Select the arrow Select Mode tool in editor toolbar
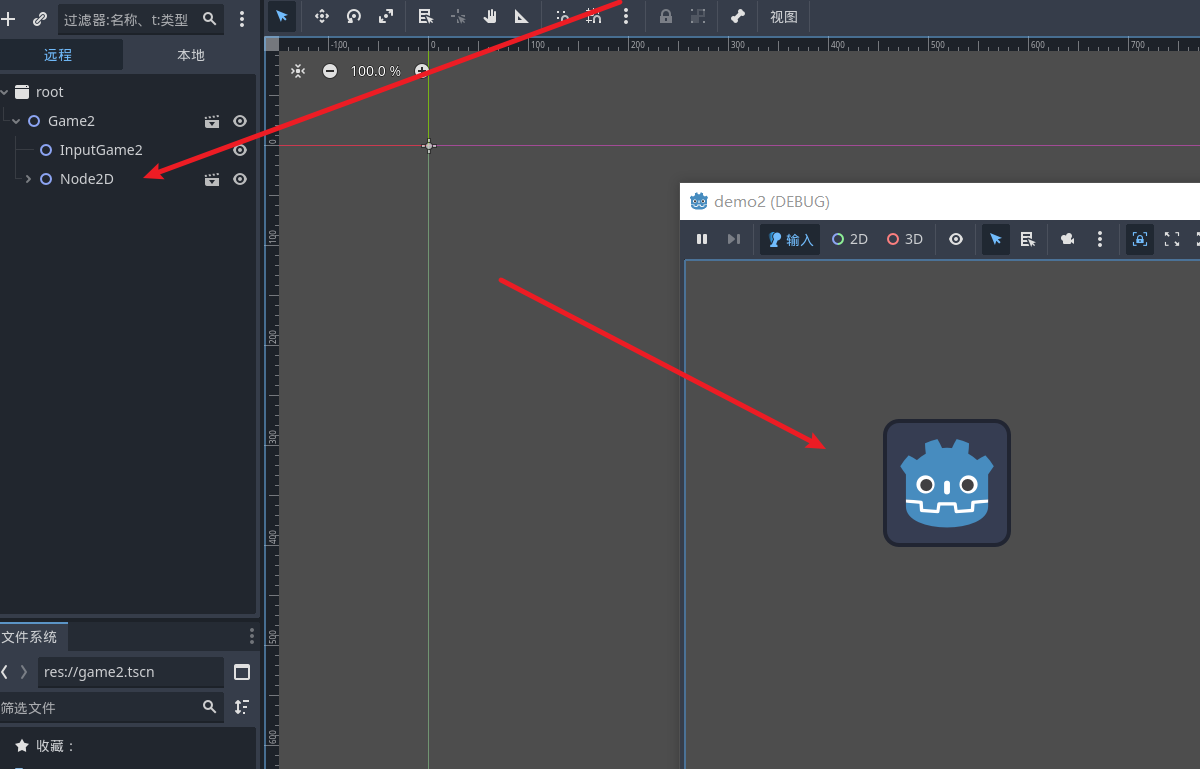This screenshot has width=1200, height=769. point(282,16)
